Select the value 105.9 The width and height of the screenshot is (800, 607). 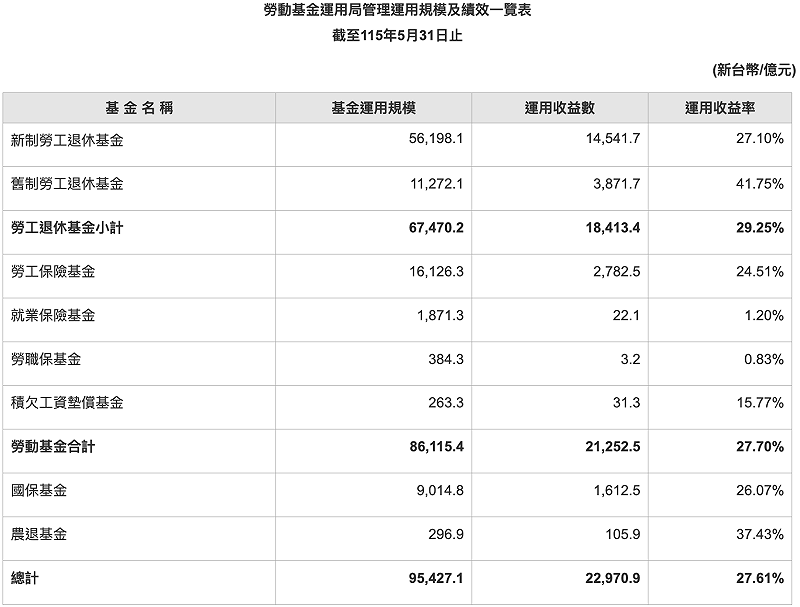point(622,535)
